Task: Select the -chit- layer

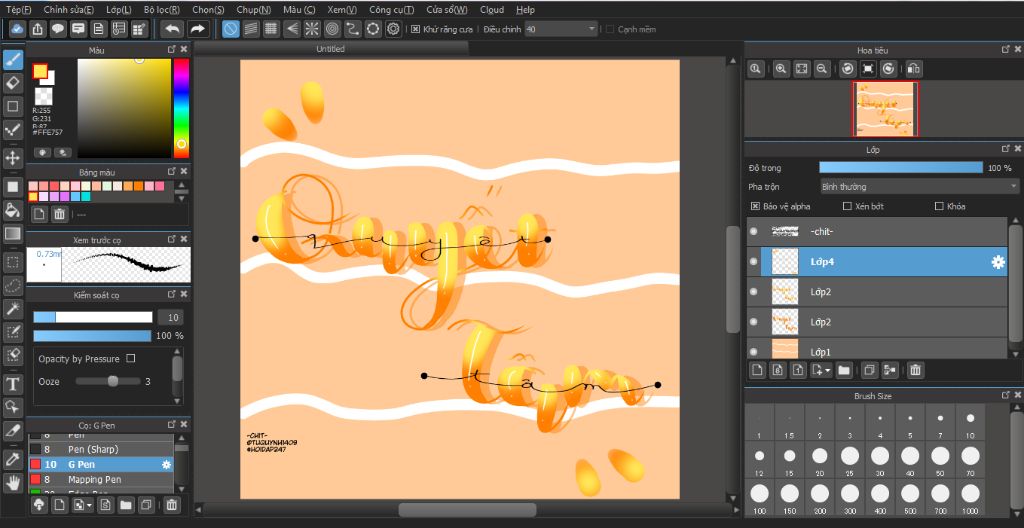Action: pos(877,231)
